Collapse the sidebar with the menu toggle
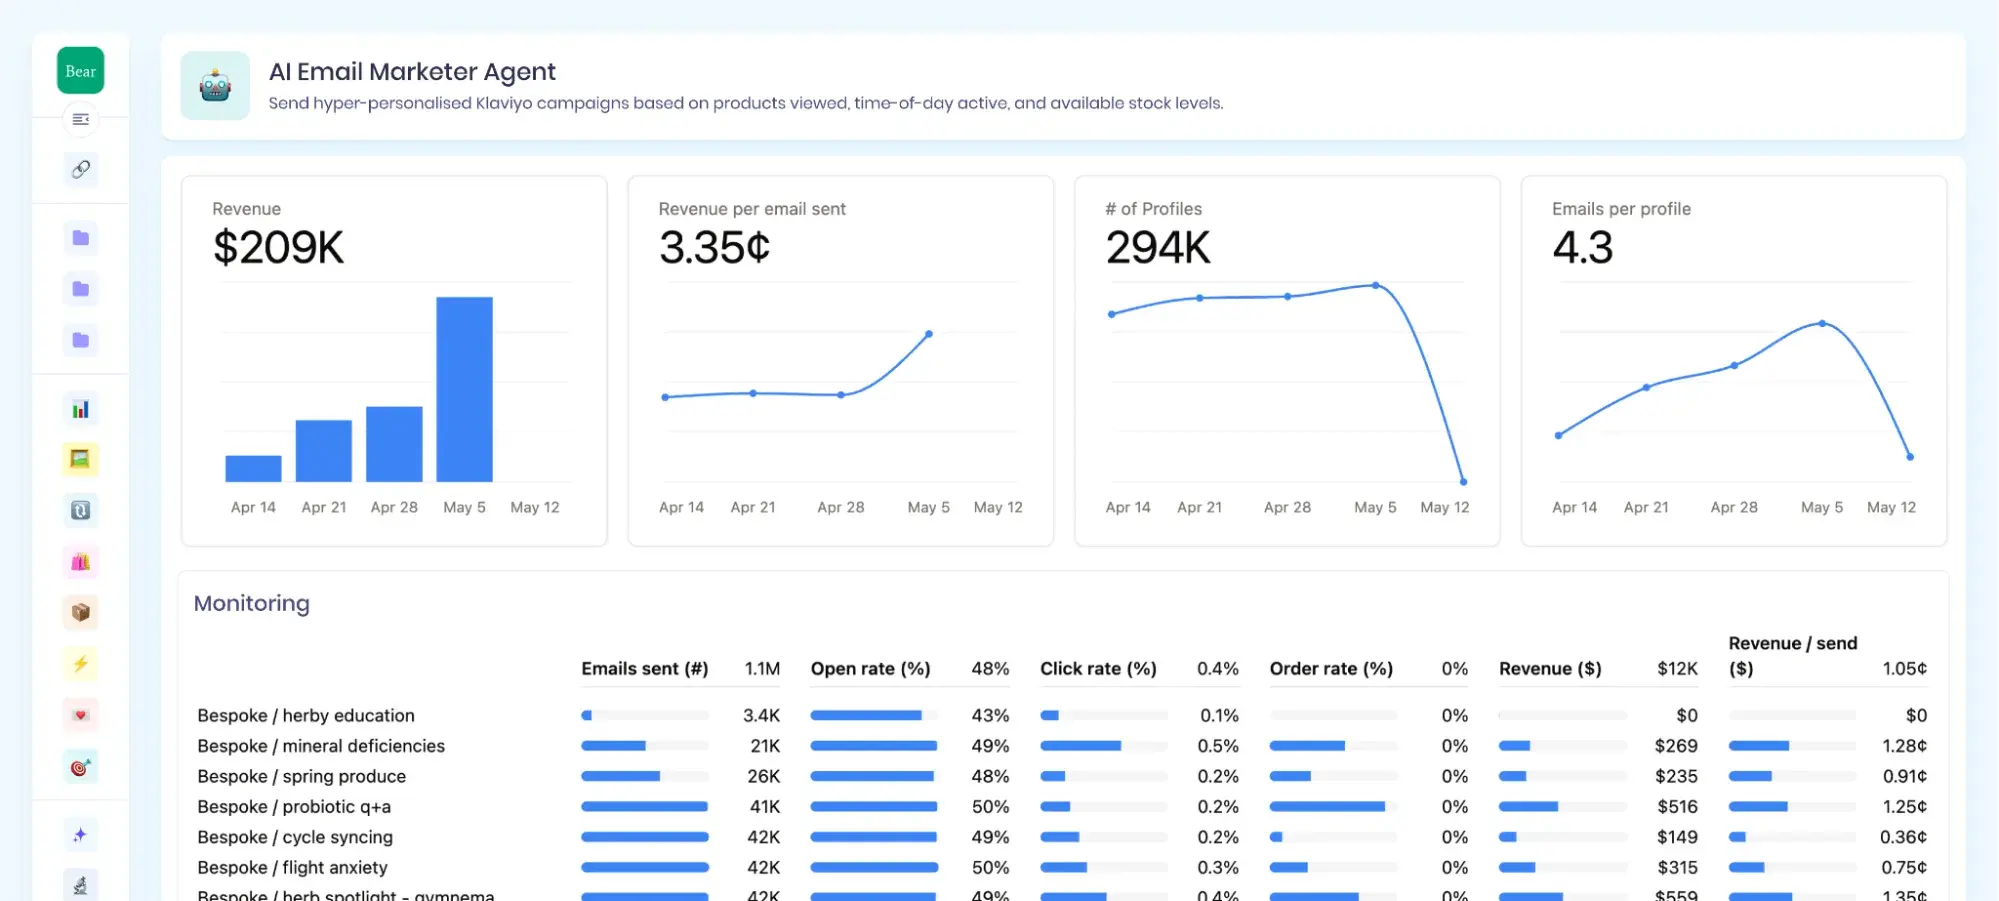The width and height of the screenshot is (1999, 901). click(x=81, y=120)
